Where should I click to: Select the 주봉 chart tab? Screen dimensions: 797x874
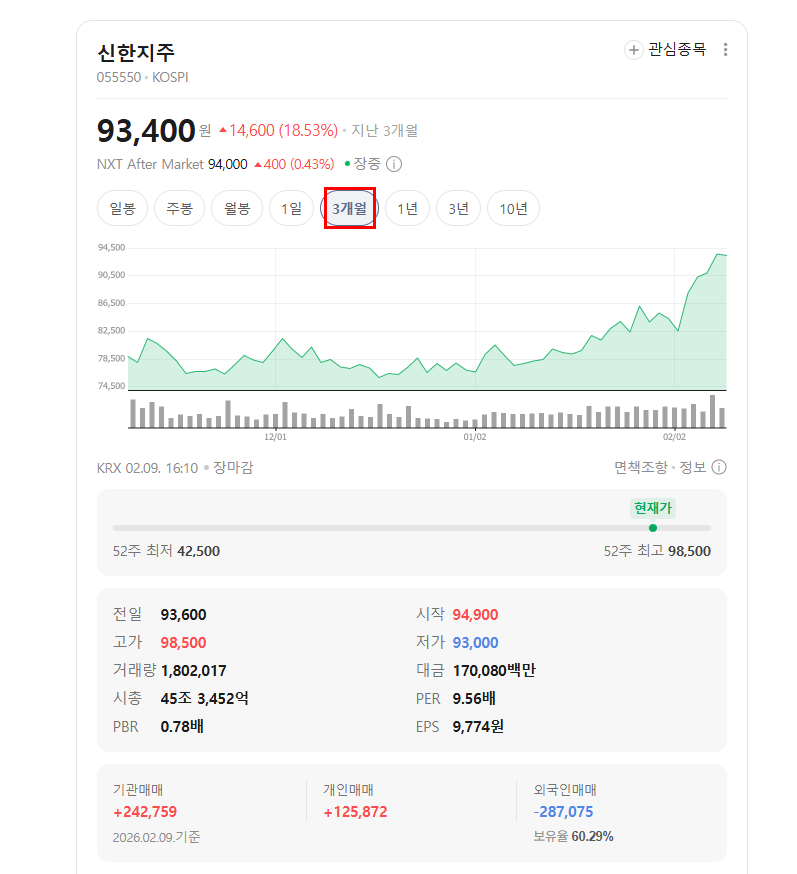[x=179, y=208]
